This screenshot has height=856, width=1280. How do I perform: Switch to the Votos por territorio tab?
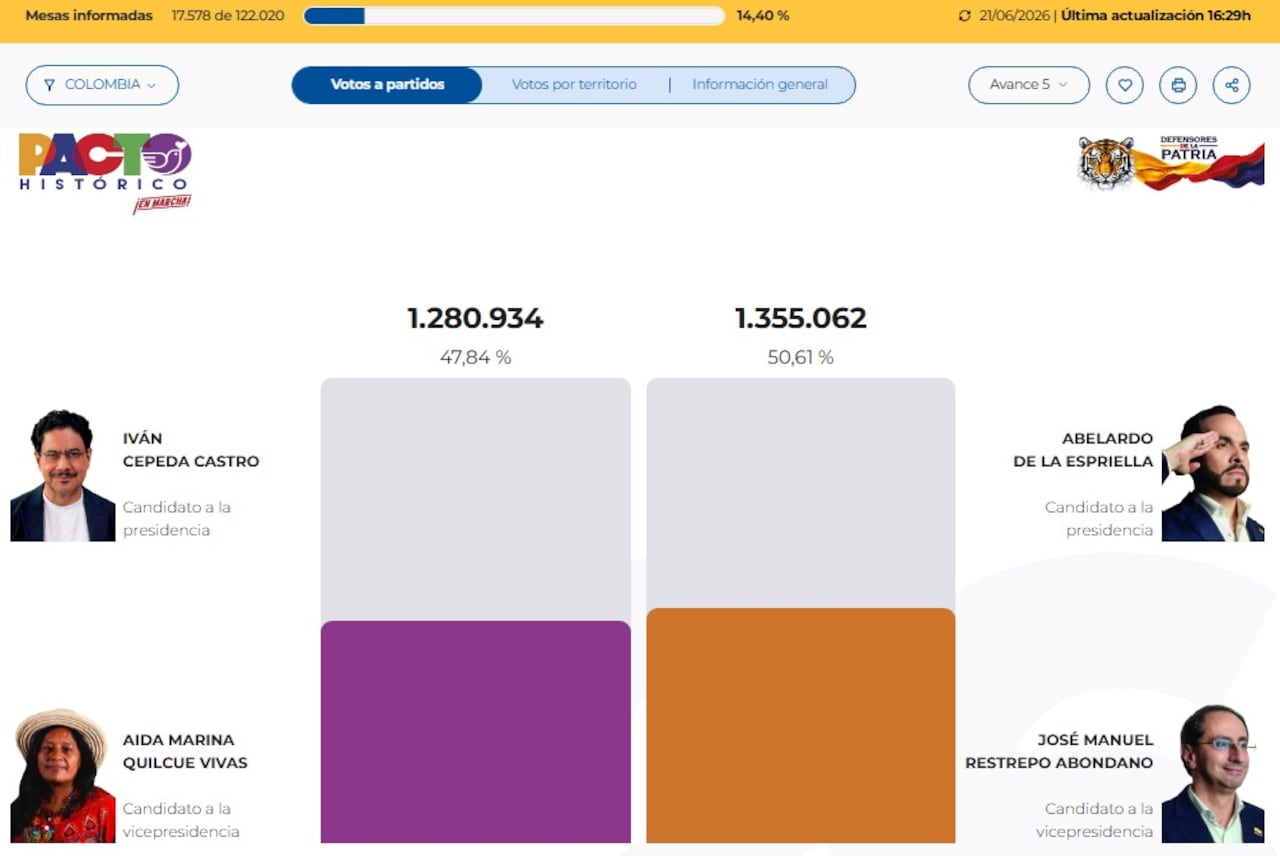point(574,85)
